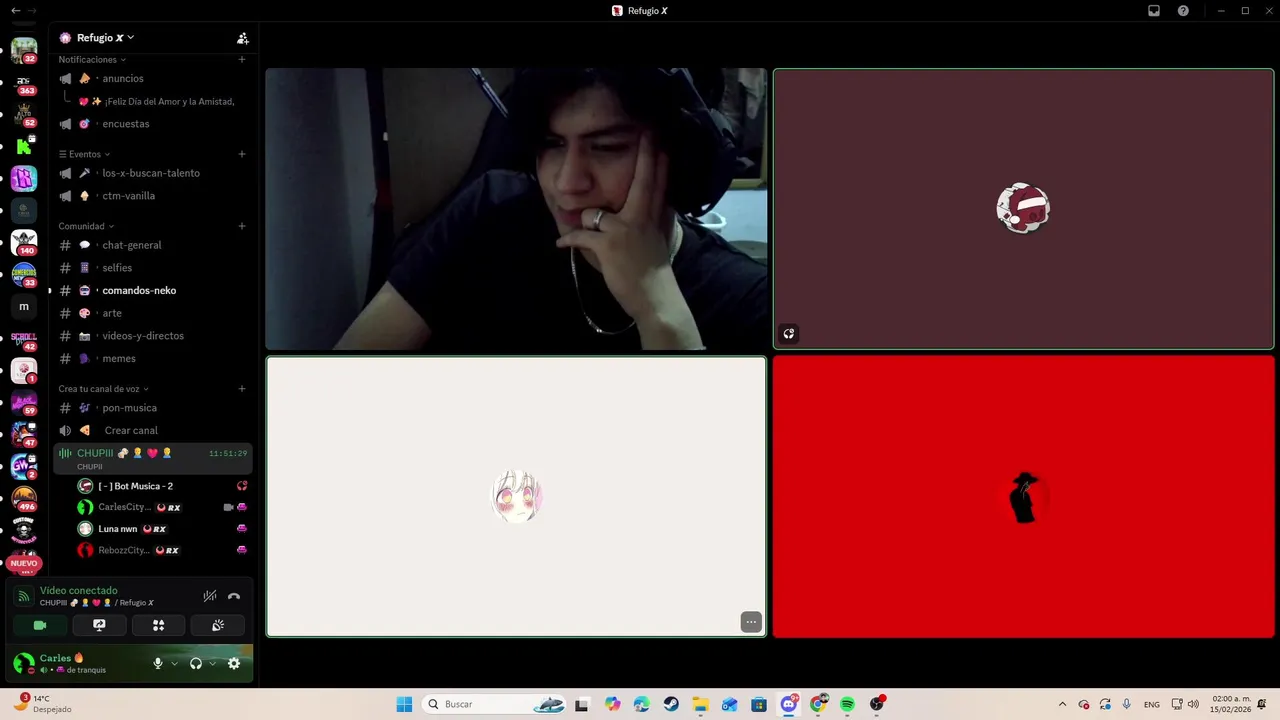
Task: Join the Crear canal voice channel
Action: click(152, 430)
